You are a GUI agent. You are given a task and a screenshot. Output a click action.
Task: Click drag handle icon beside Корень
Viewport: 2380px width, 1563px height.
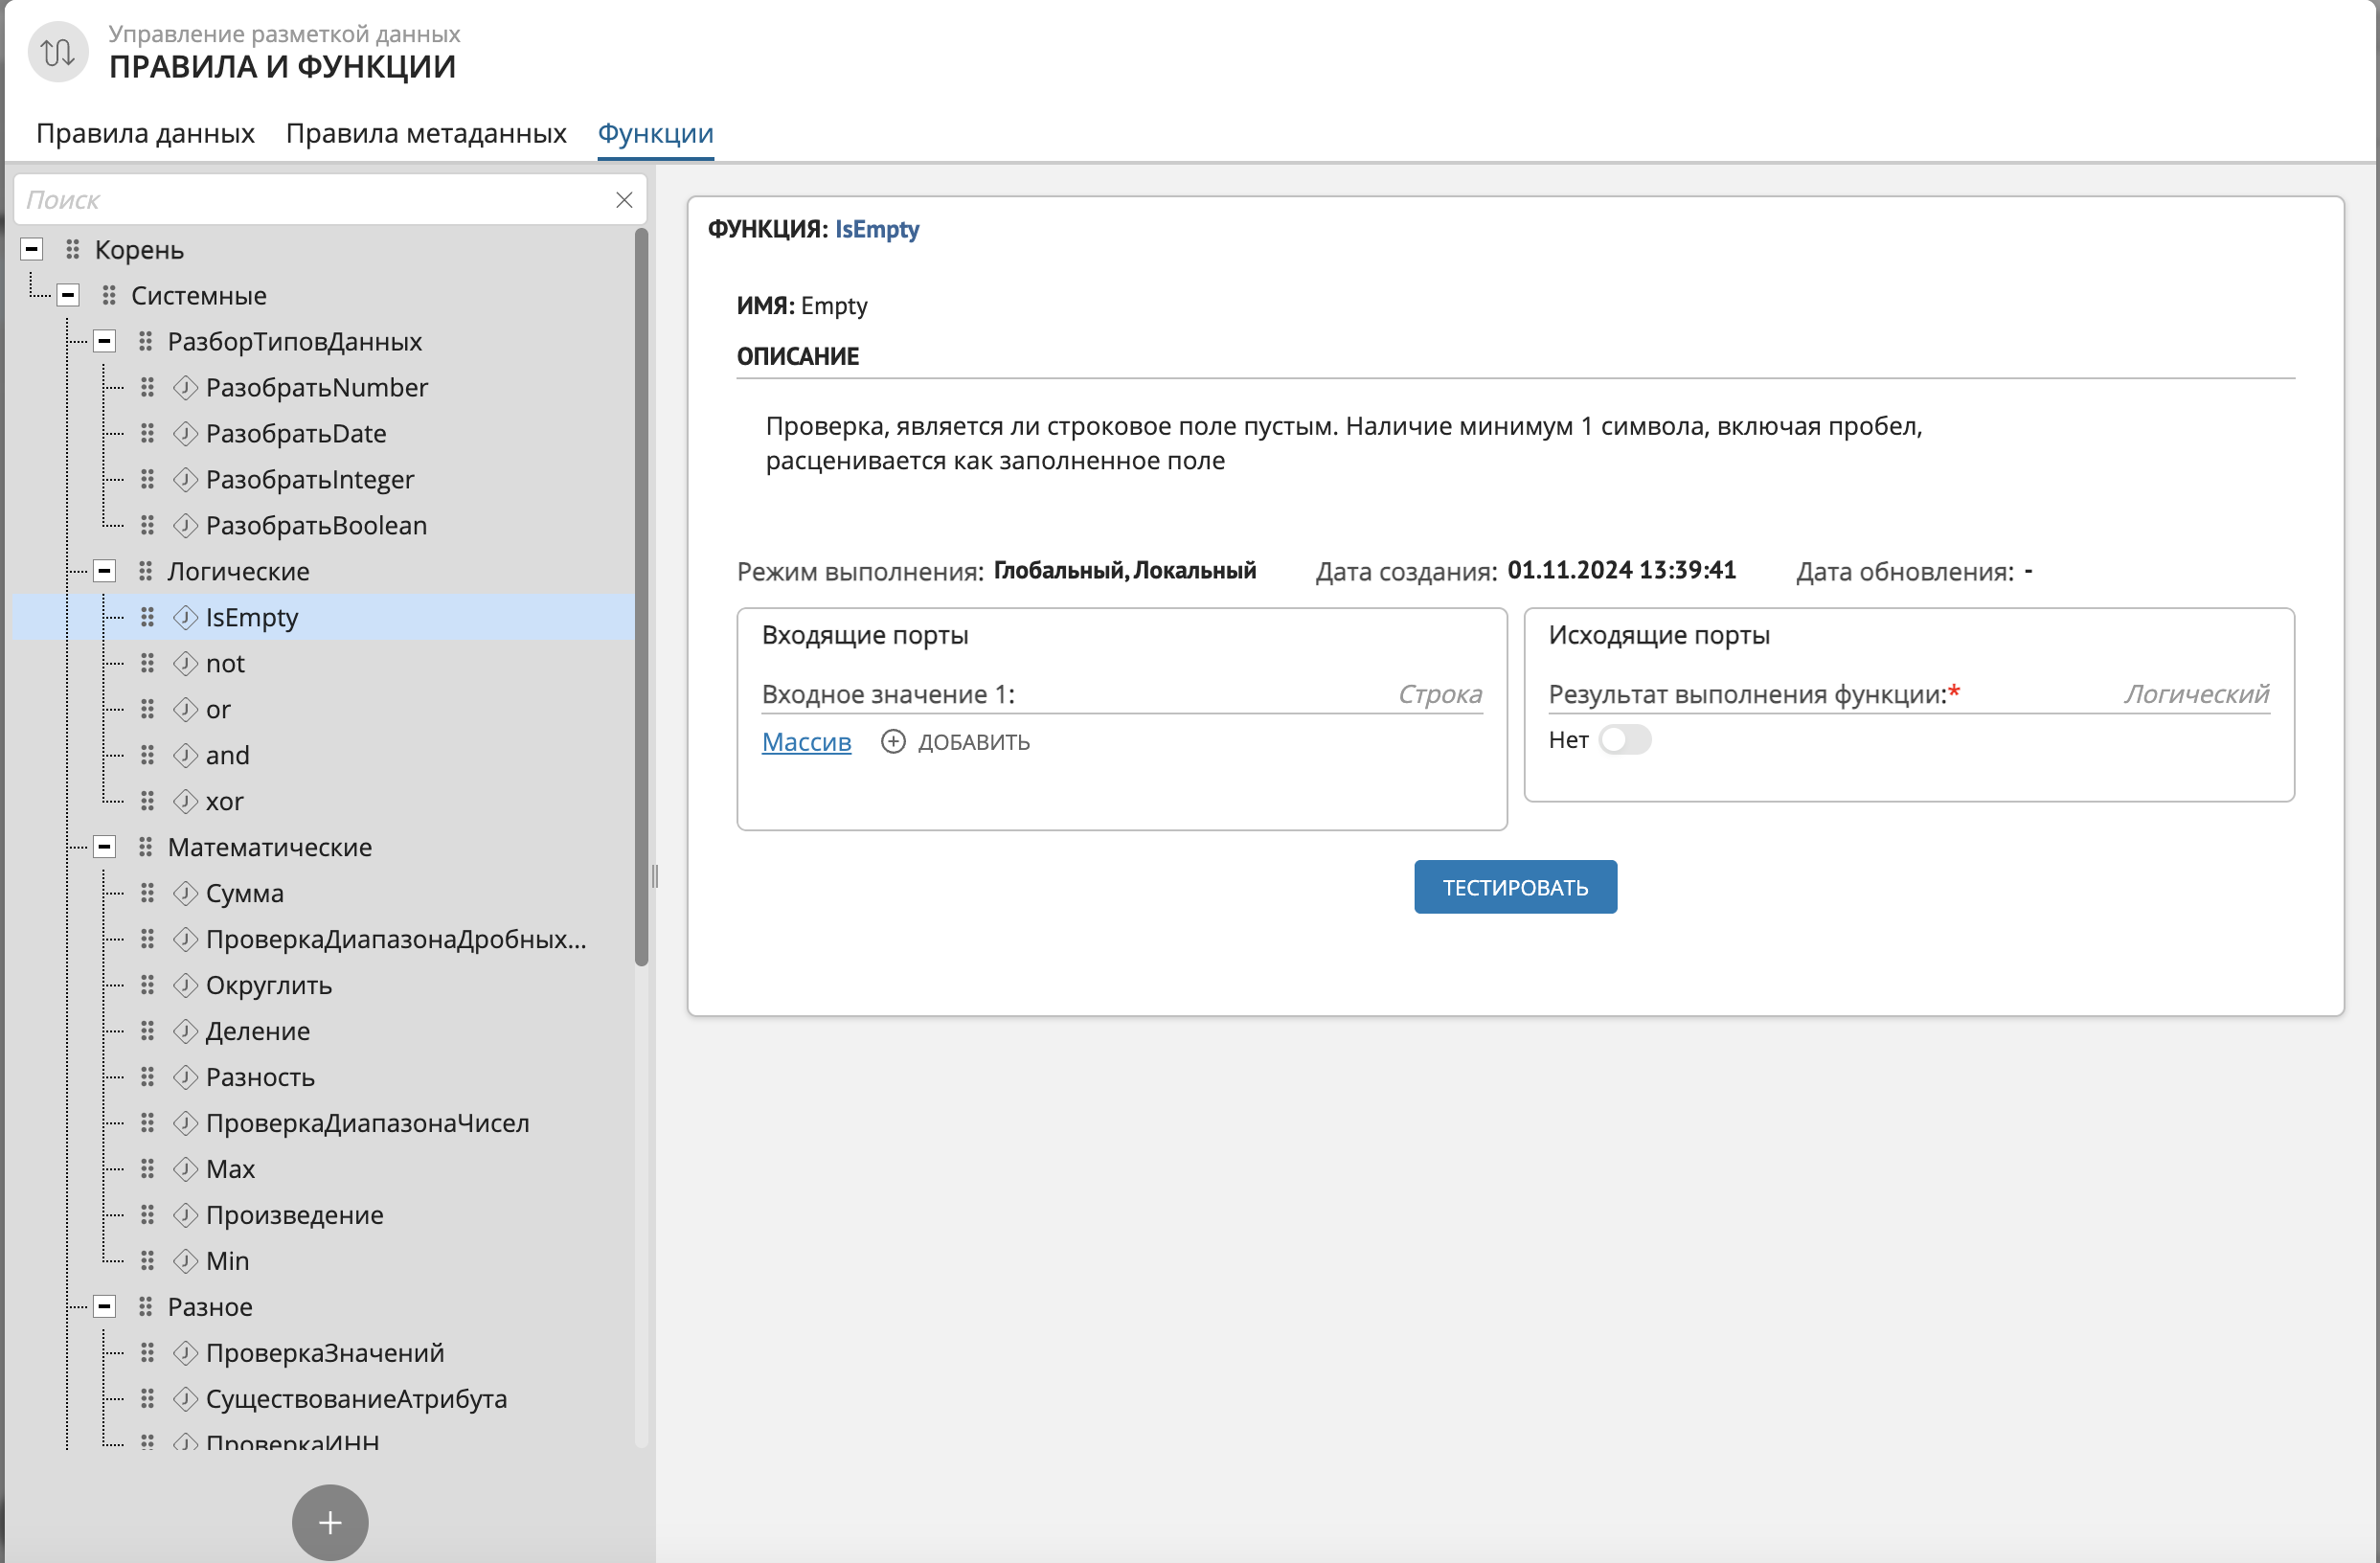(x=72, y=249)
